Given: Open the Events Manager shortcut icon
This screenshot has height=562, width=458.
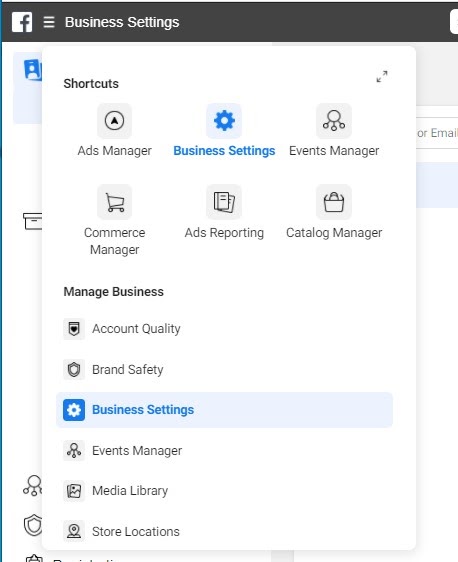Looking at the screenshot, I should pyautogui.click(x=334, y=121).
